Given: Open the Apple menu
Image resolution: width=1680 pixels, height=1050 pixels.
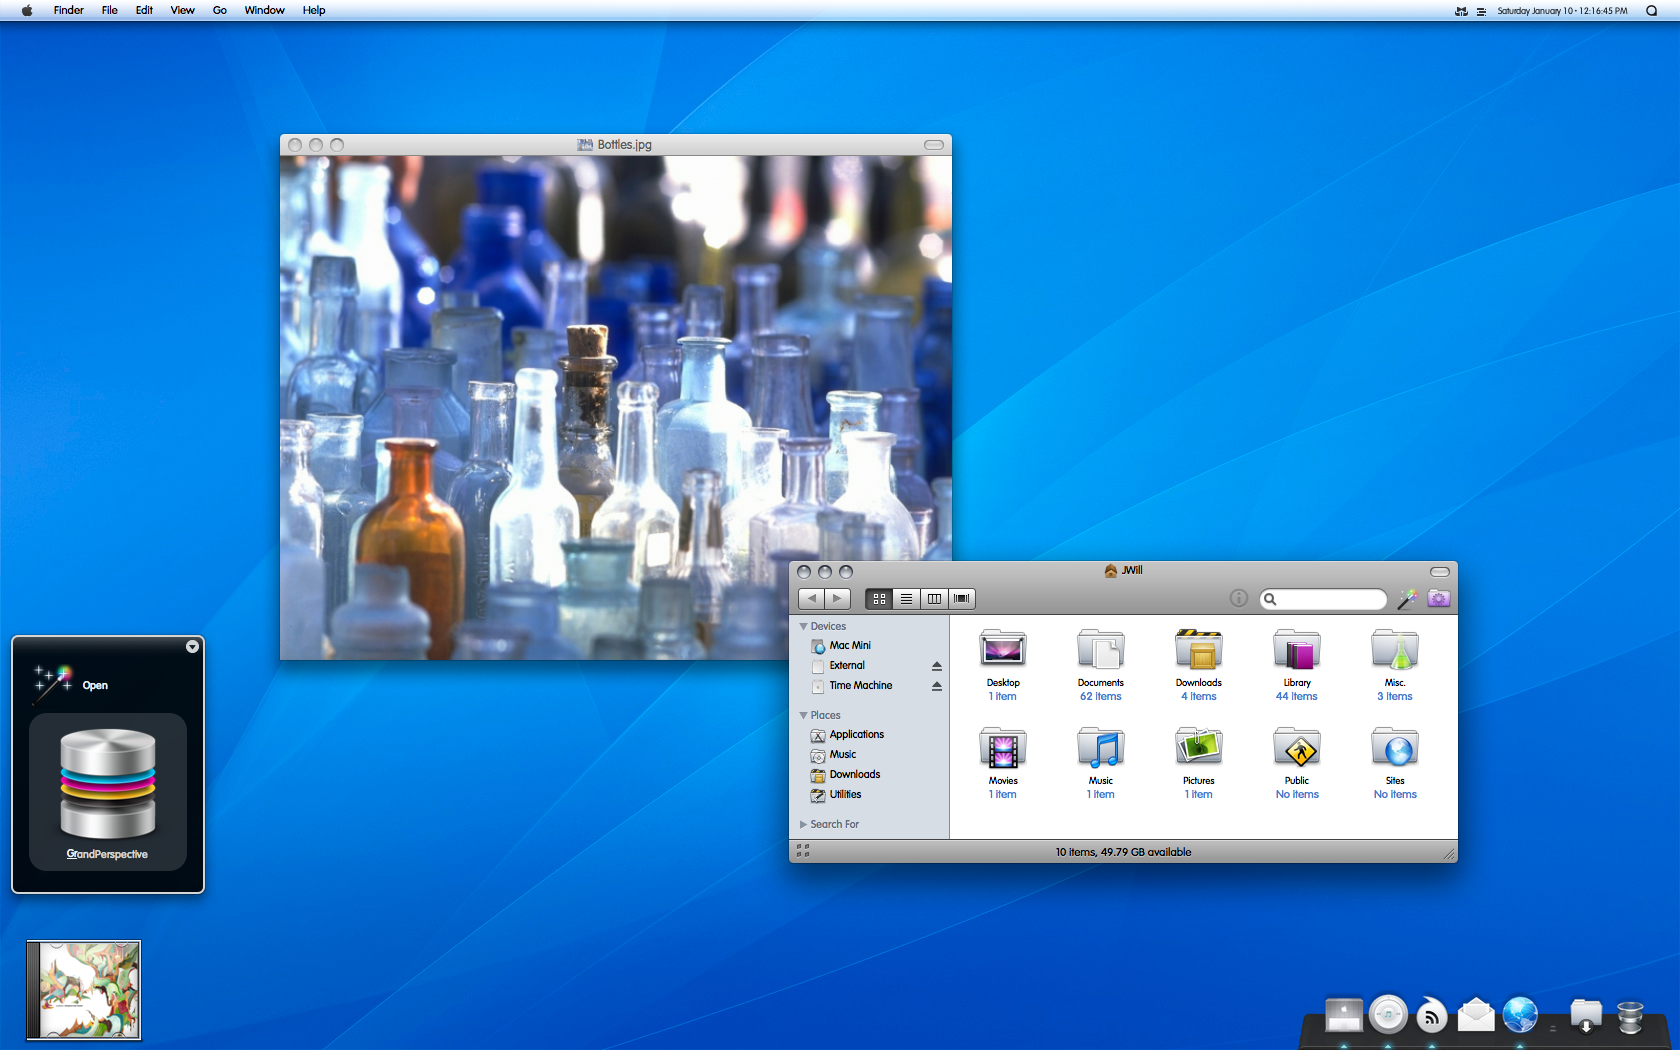Looking at the screenshot, I should point(27,10).
